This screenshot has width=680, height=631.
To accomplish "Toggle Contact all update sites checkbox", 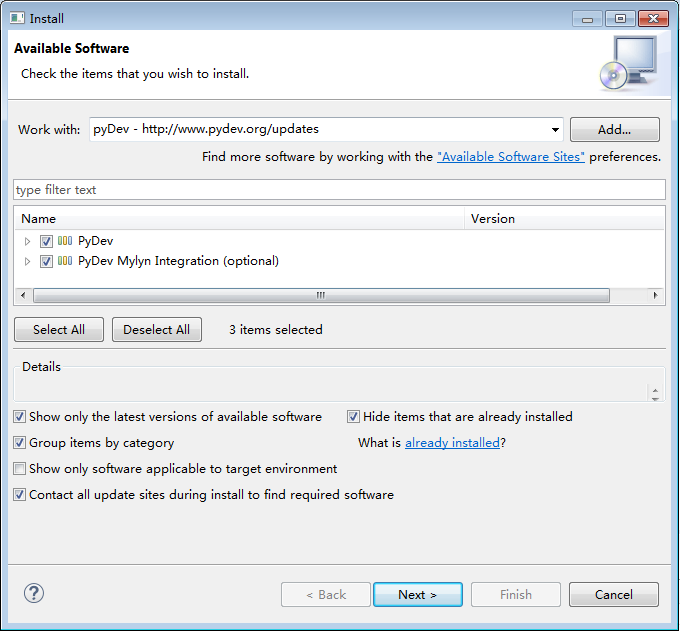I will coord(19,495).
